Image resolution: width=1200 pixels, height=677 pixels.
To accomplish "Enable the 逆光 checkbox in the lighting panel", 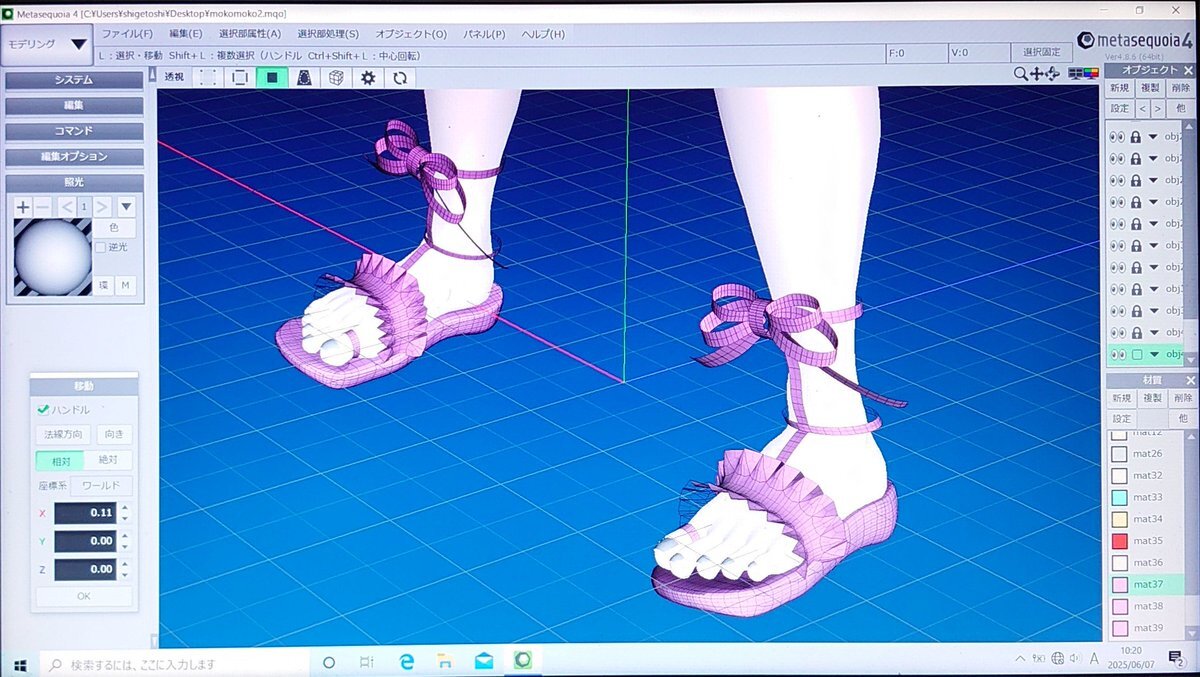I will (100, 247).
